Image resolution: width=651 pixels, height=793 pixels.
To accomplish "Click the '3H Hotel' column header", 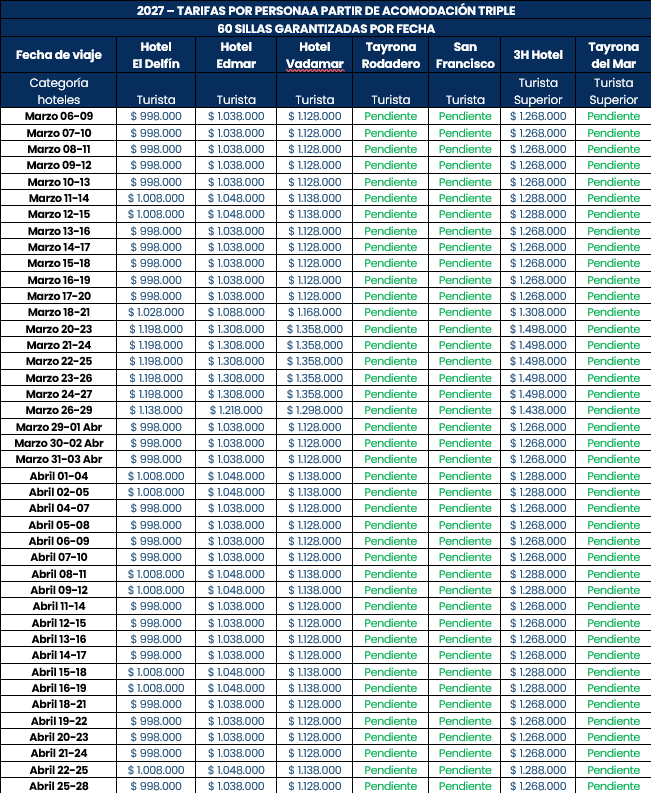I will pos(538,55).
